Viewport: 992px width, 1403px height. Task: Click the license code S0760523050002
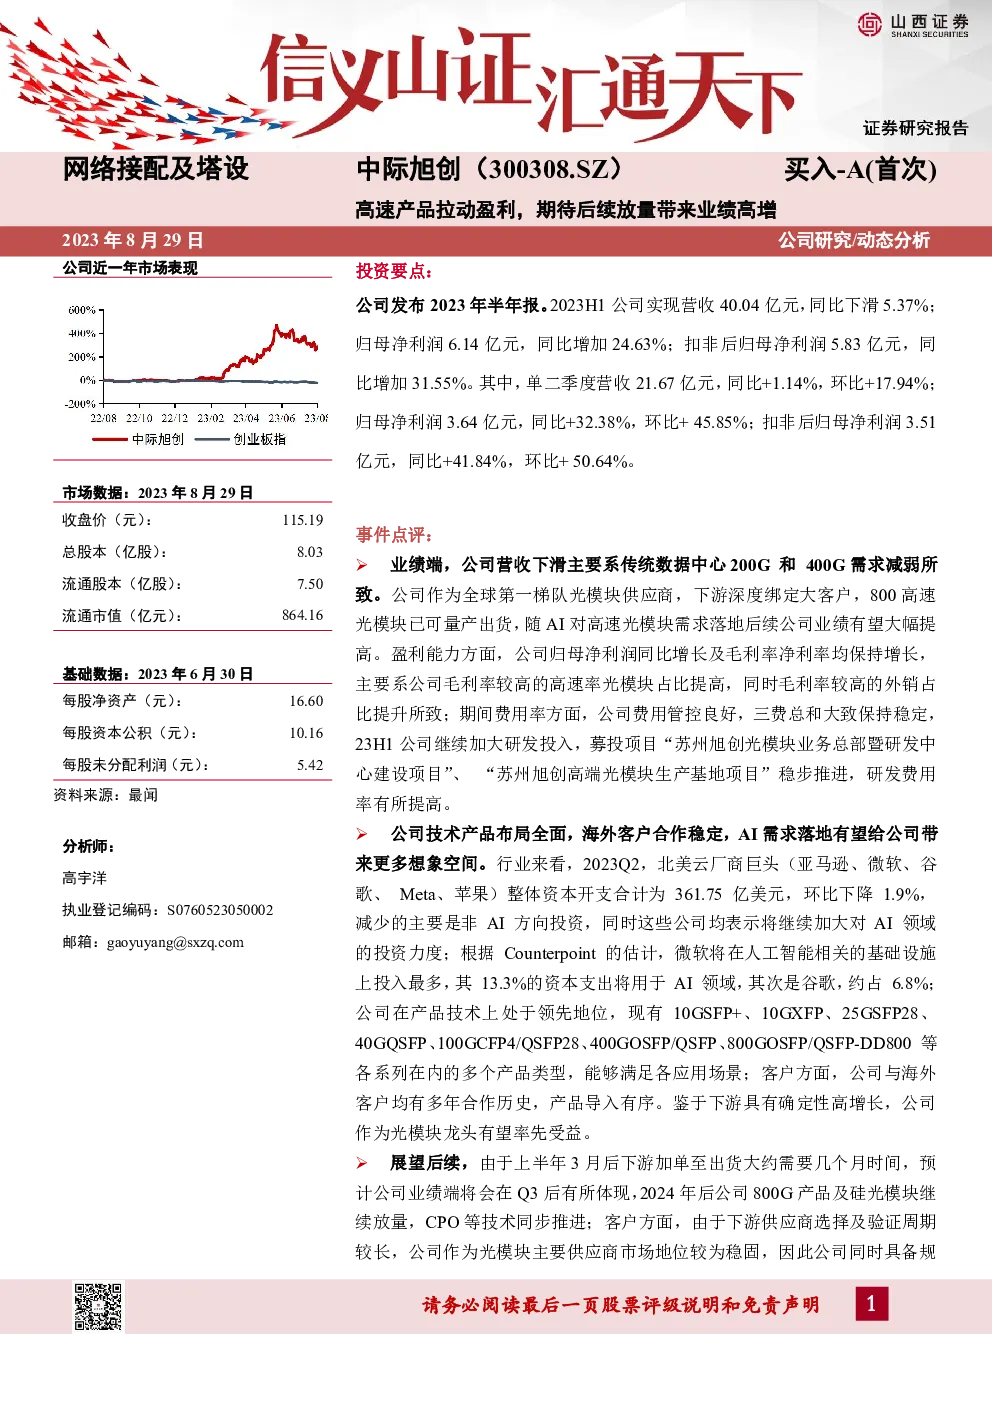click(220, 910)
